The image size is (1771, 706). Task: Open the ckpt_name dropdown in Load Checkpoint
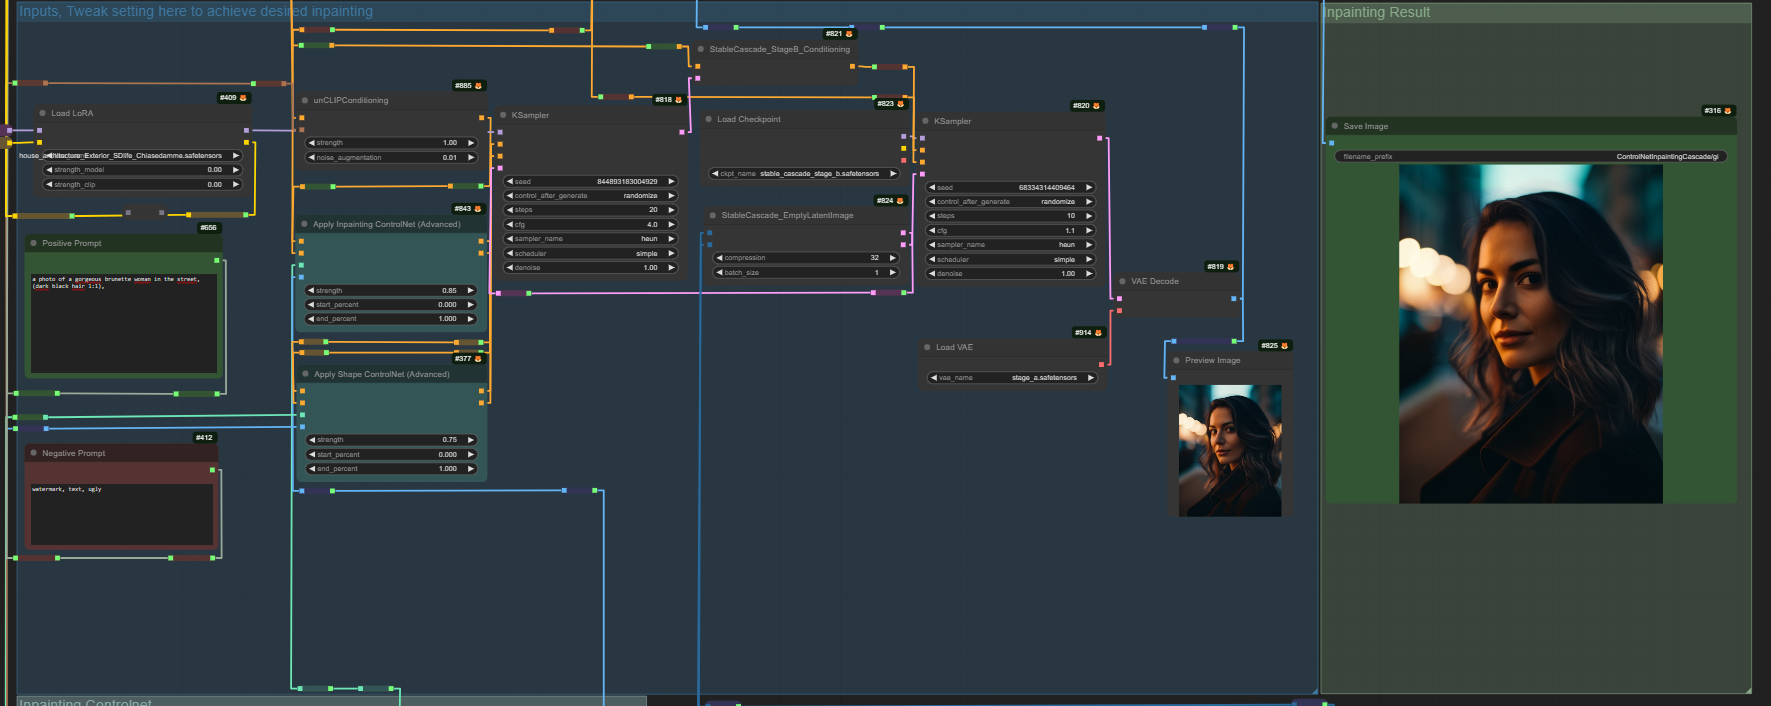click(804, 174)
